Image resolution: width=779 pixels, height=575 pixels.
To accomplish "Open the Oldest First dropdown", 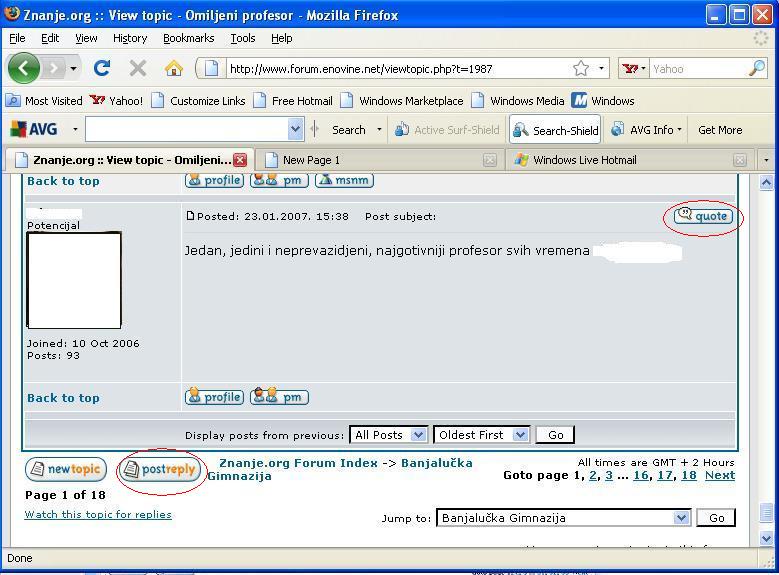I will [x=481, y=435].
